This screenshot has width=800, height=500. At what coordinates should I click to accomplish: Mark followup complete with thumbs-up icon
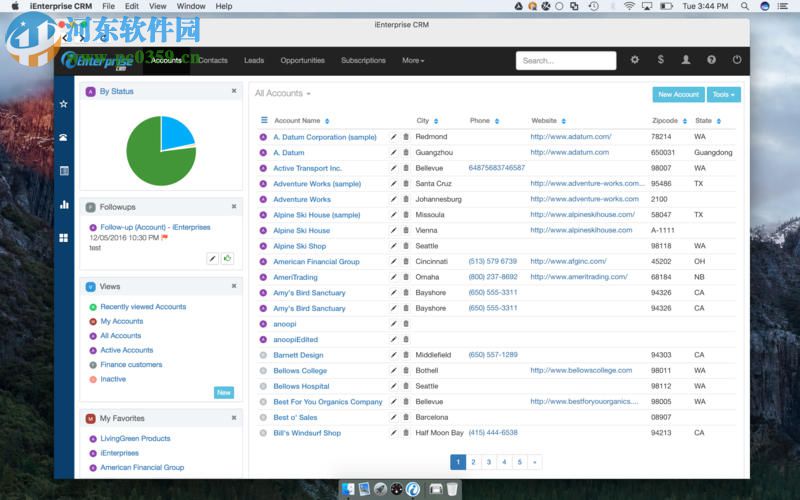point(228,258)
